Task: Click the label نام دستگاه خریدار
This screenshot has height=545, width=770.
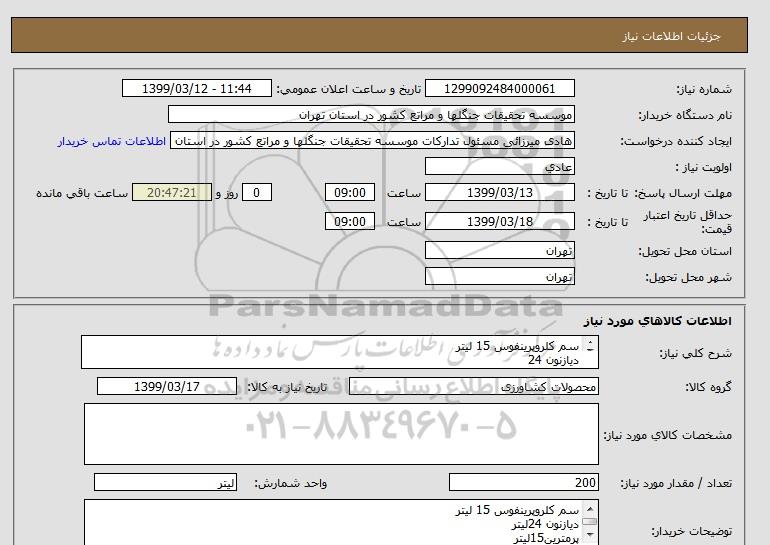Action: [x=685, y=115]
